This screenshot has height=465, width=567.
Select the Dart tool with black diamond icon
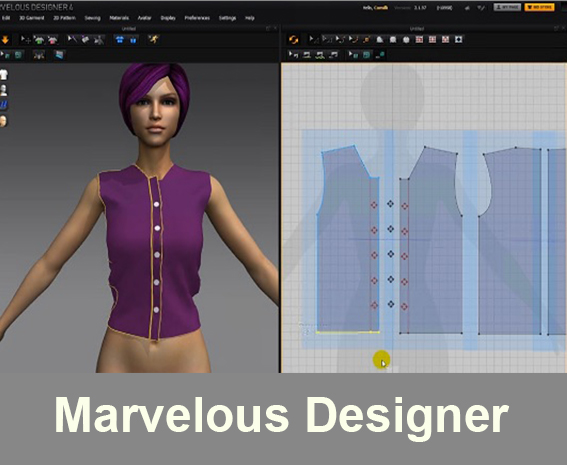click(459, 39)
